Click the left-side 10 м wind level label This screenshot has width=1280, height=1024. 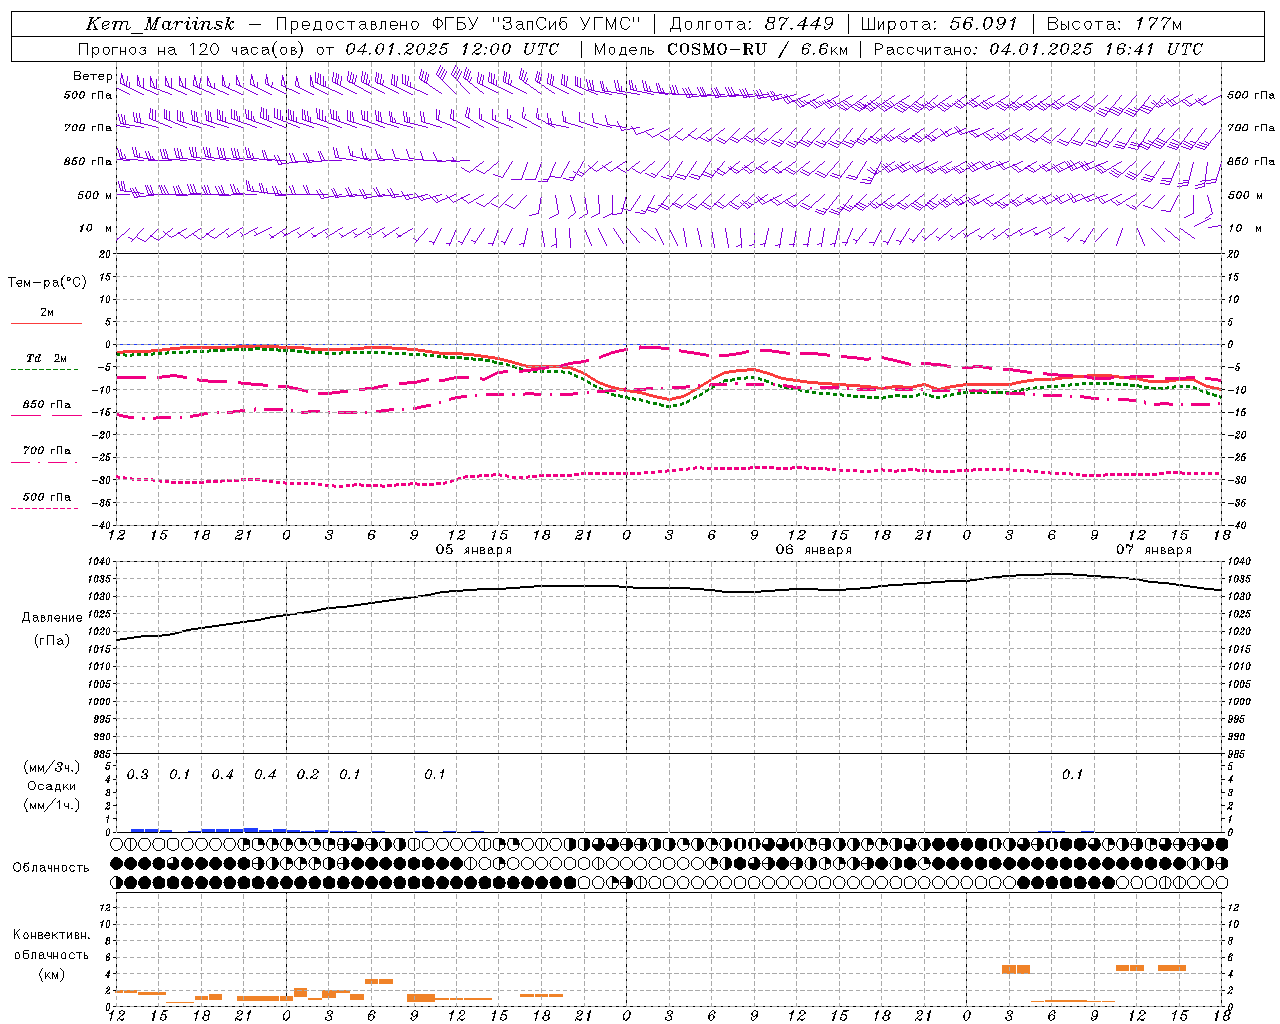tap(96, 228)
